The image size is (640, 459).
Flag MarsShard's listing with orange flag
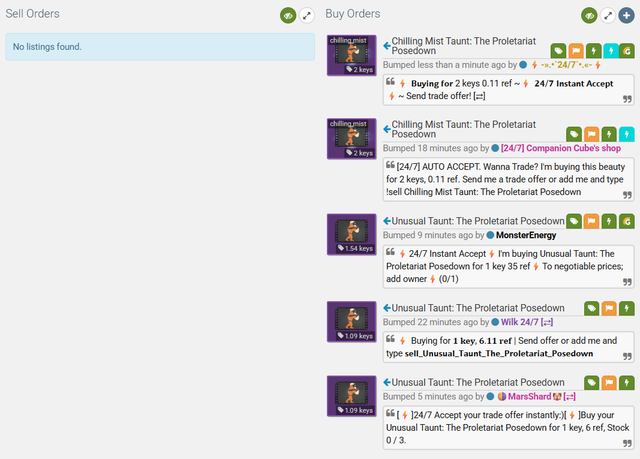point(609,383)
